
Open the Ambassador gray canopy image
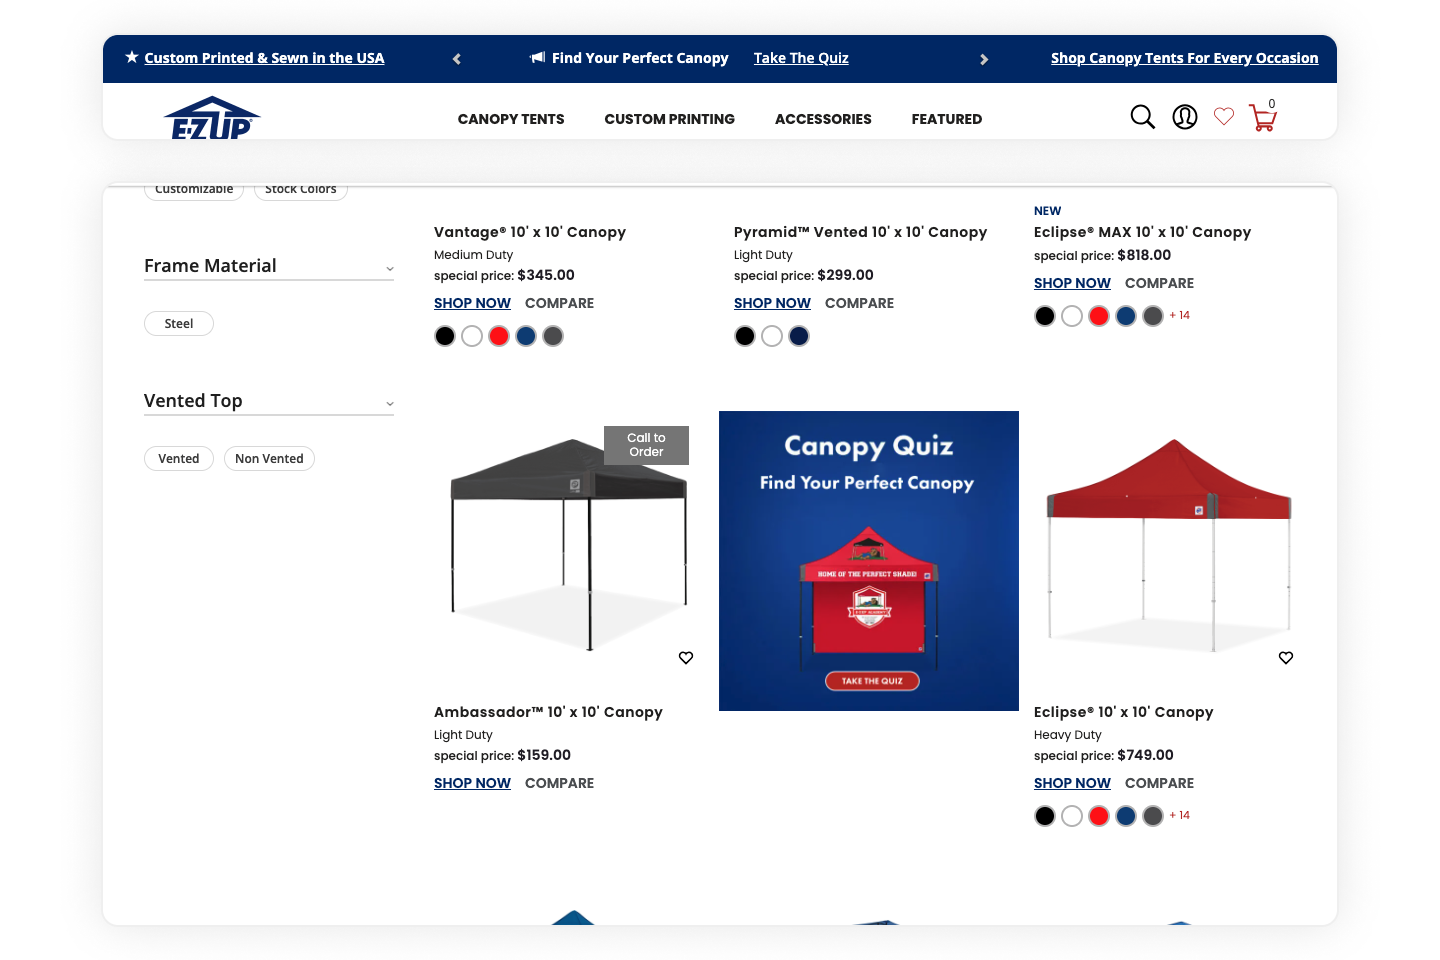569,545
